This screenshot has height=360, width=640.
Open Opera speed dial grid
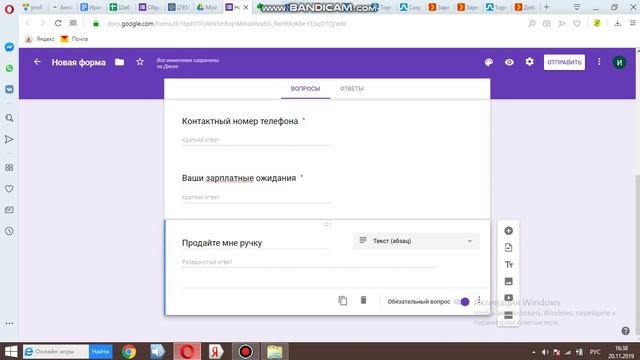pos(73,23)
